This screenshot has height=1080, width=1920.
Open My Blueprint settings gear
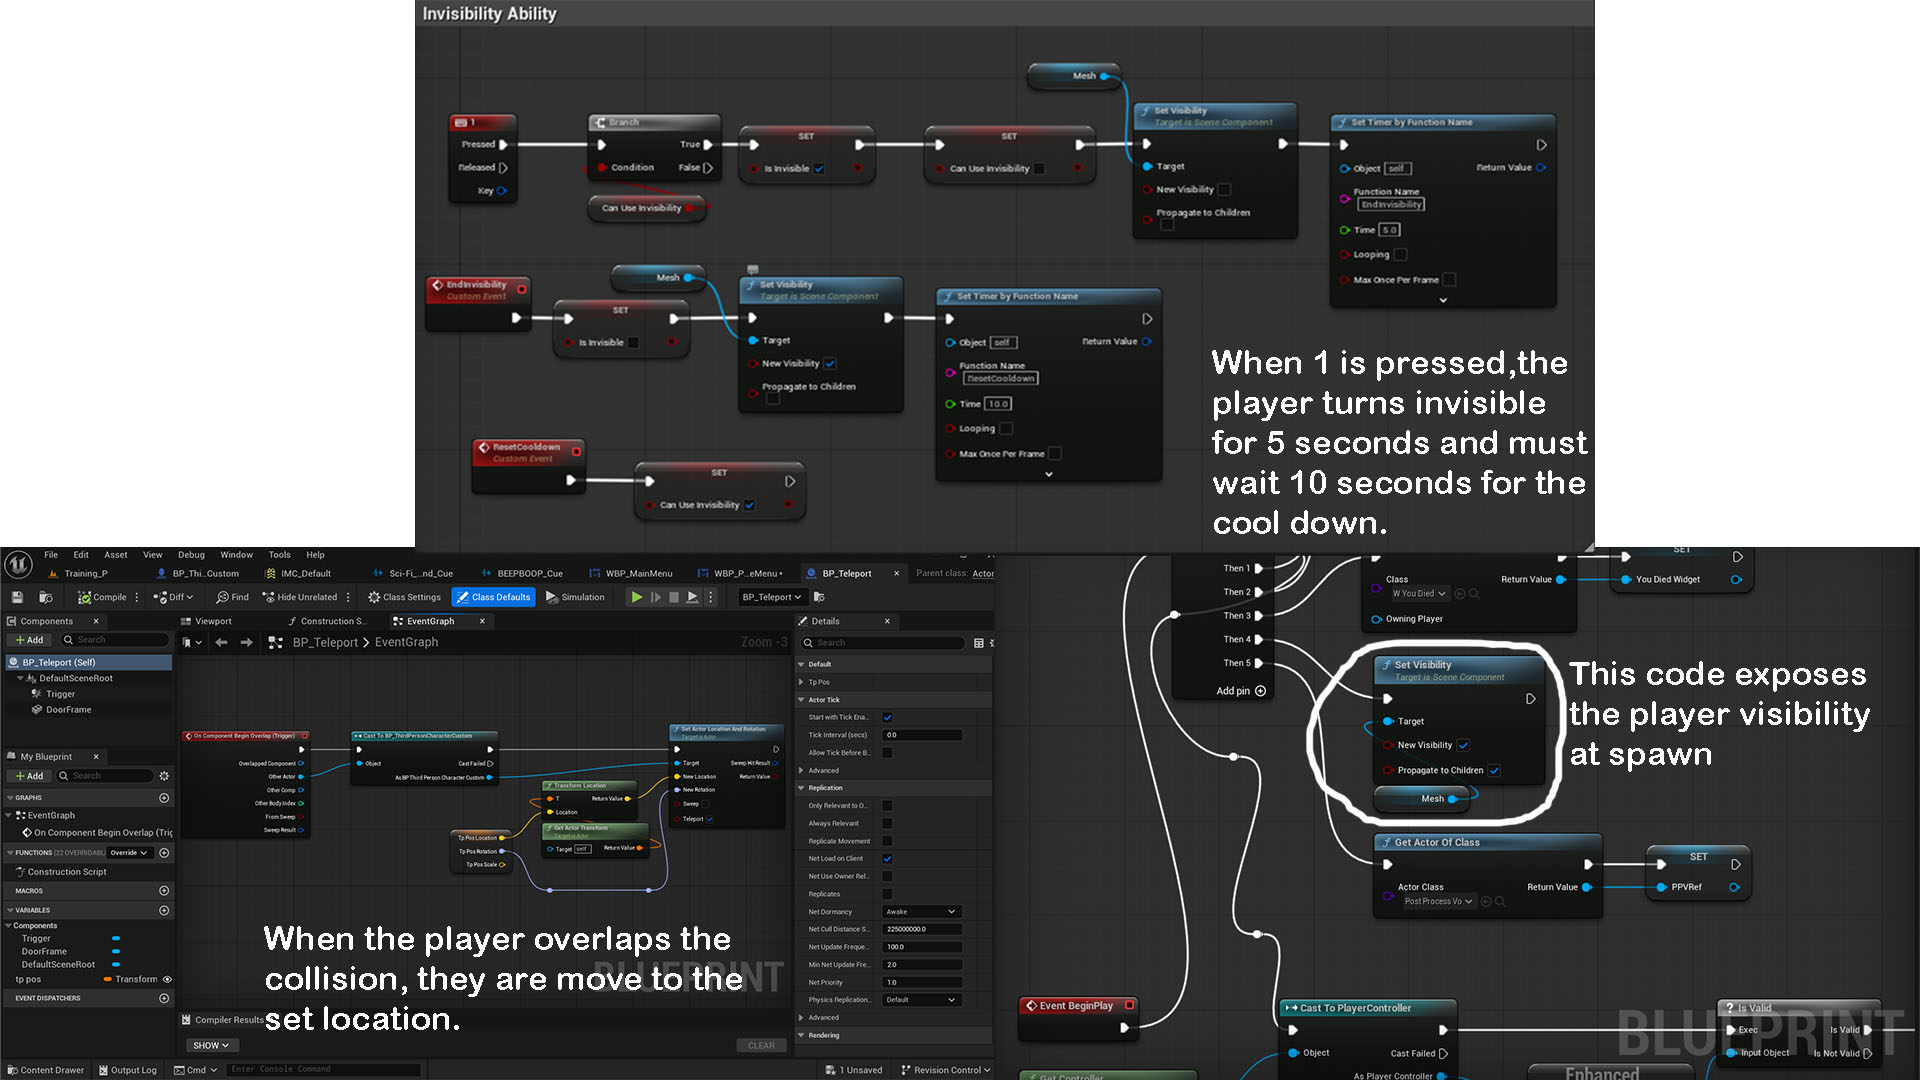click(x=164, y=776)
